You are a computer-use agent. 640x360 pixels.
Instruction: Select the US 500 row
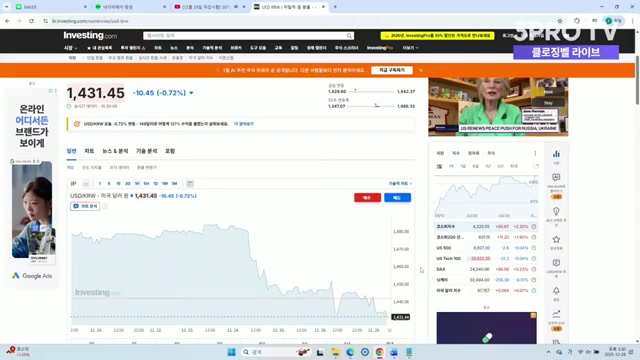coord(486,248)
